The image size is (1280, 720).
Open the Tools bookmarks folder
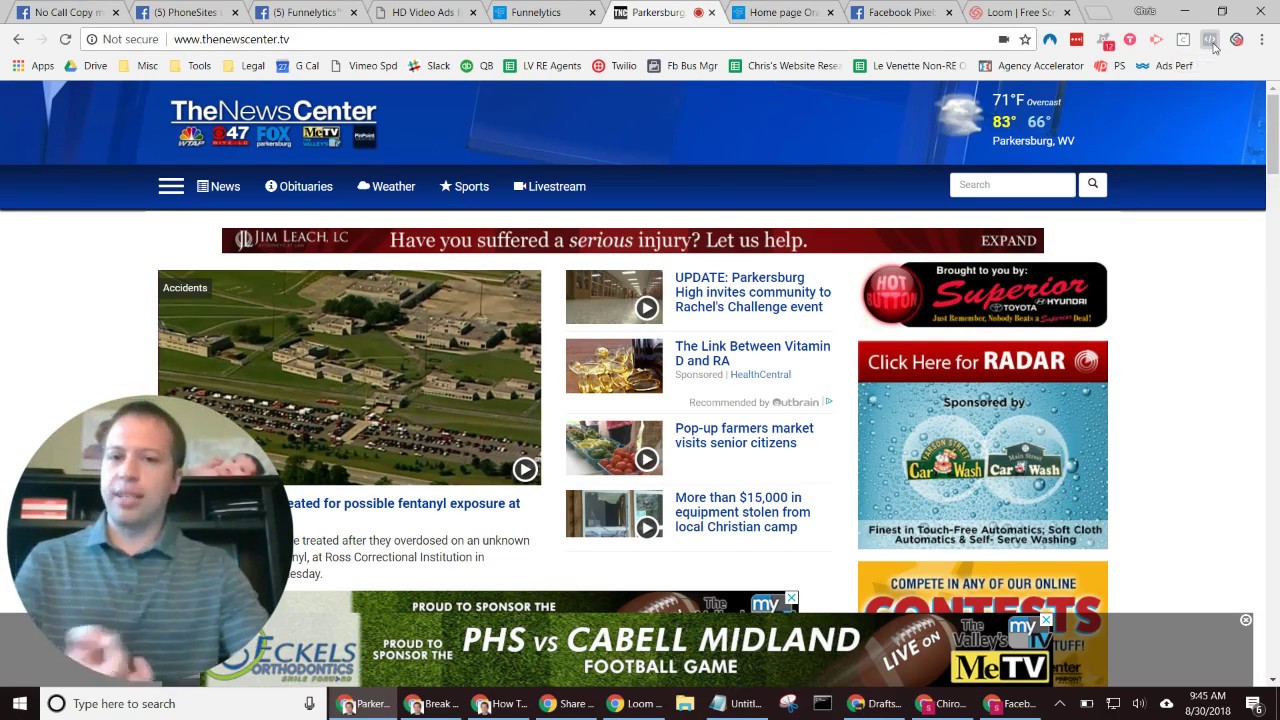(190, 66)
